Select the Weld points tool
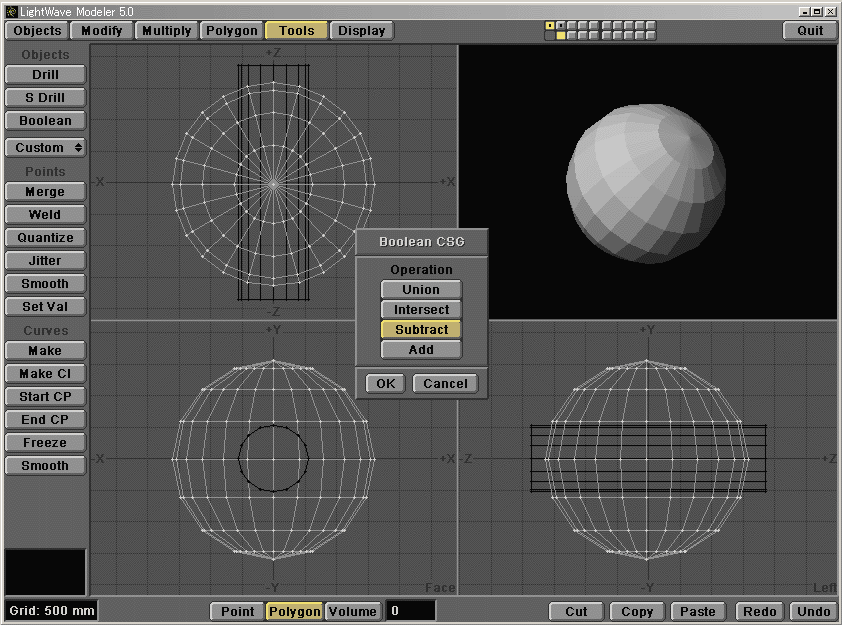The width and height of the screenshot is (842, 625). point(44,214)
